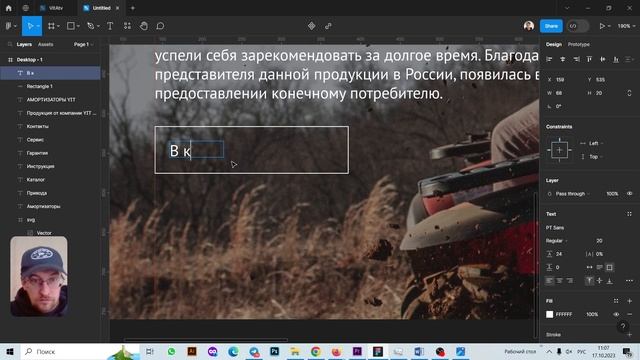Open Text type details three-dots icon
Image resolution: width=640 pixels, height=360 pixels.
coord(629,281)
